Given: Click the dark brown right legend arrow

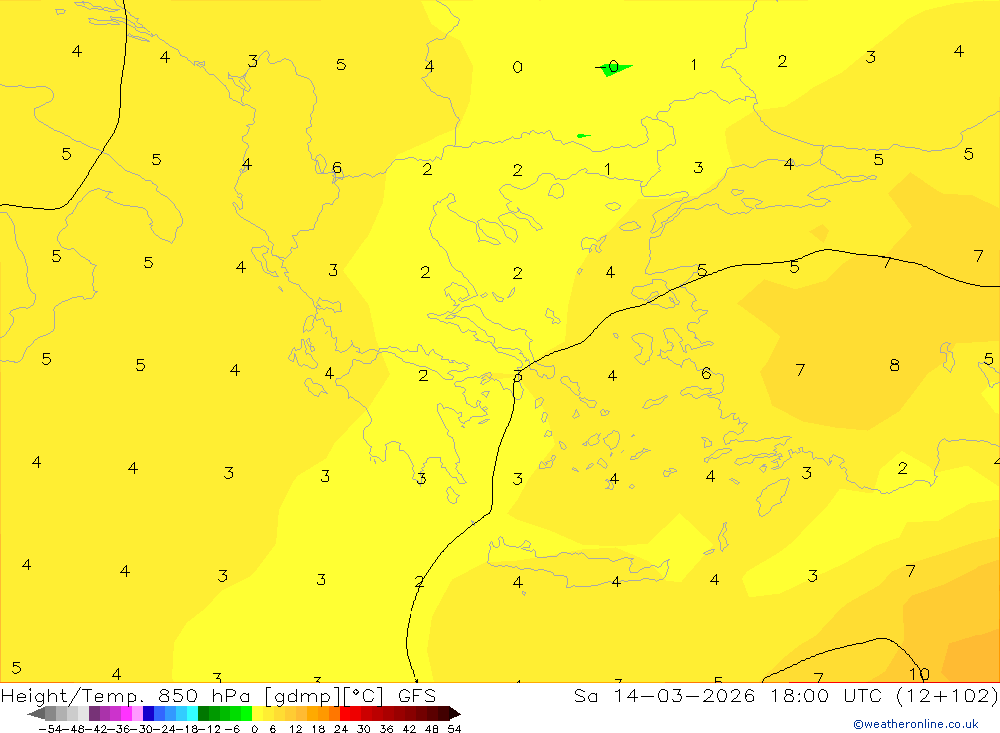Looking at the screenshot, I should click(455, 714).
